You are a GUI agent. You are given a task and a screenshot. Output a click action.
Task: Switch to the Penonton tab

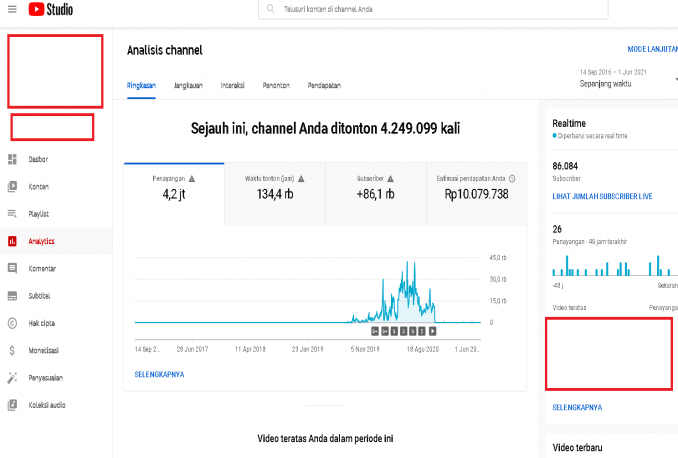point(277,86)
